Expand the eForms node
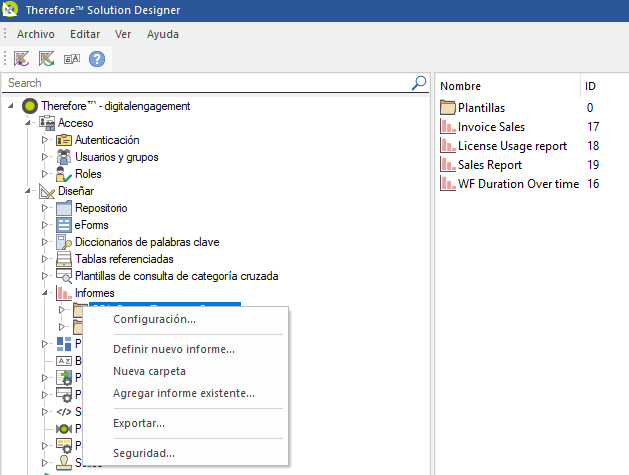 pos(45,225)
